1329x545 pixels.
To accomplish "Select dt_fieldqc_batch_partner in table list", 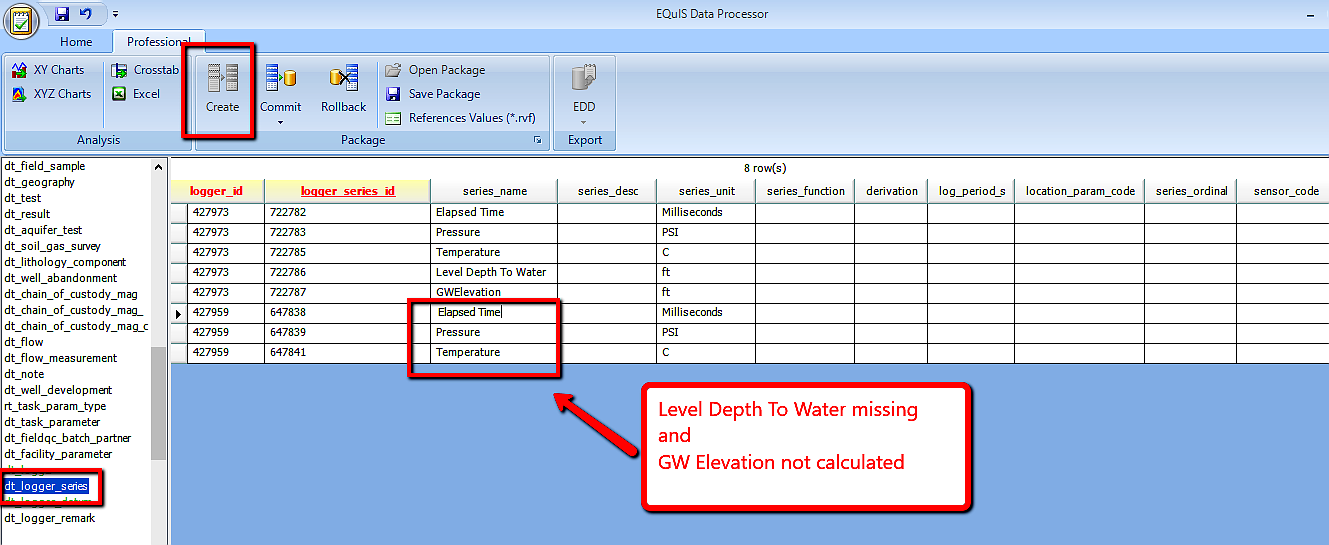I will (x=68, y=438).
